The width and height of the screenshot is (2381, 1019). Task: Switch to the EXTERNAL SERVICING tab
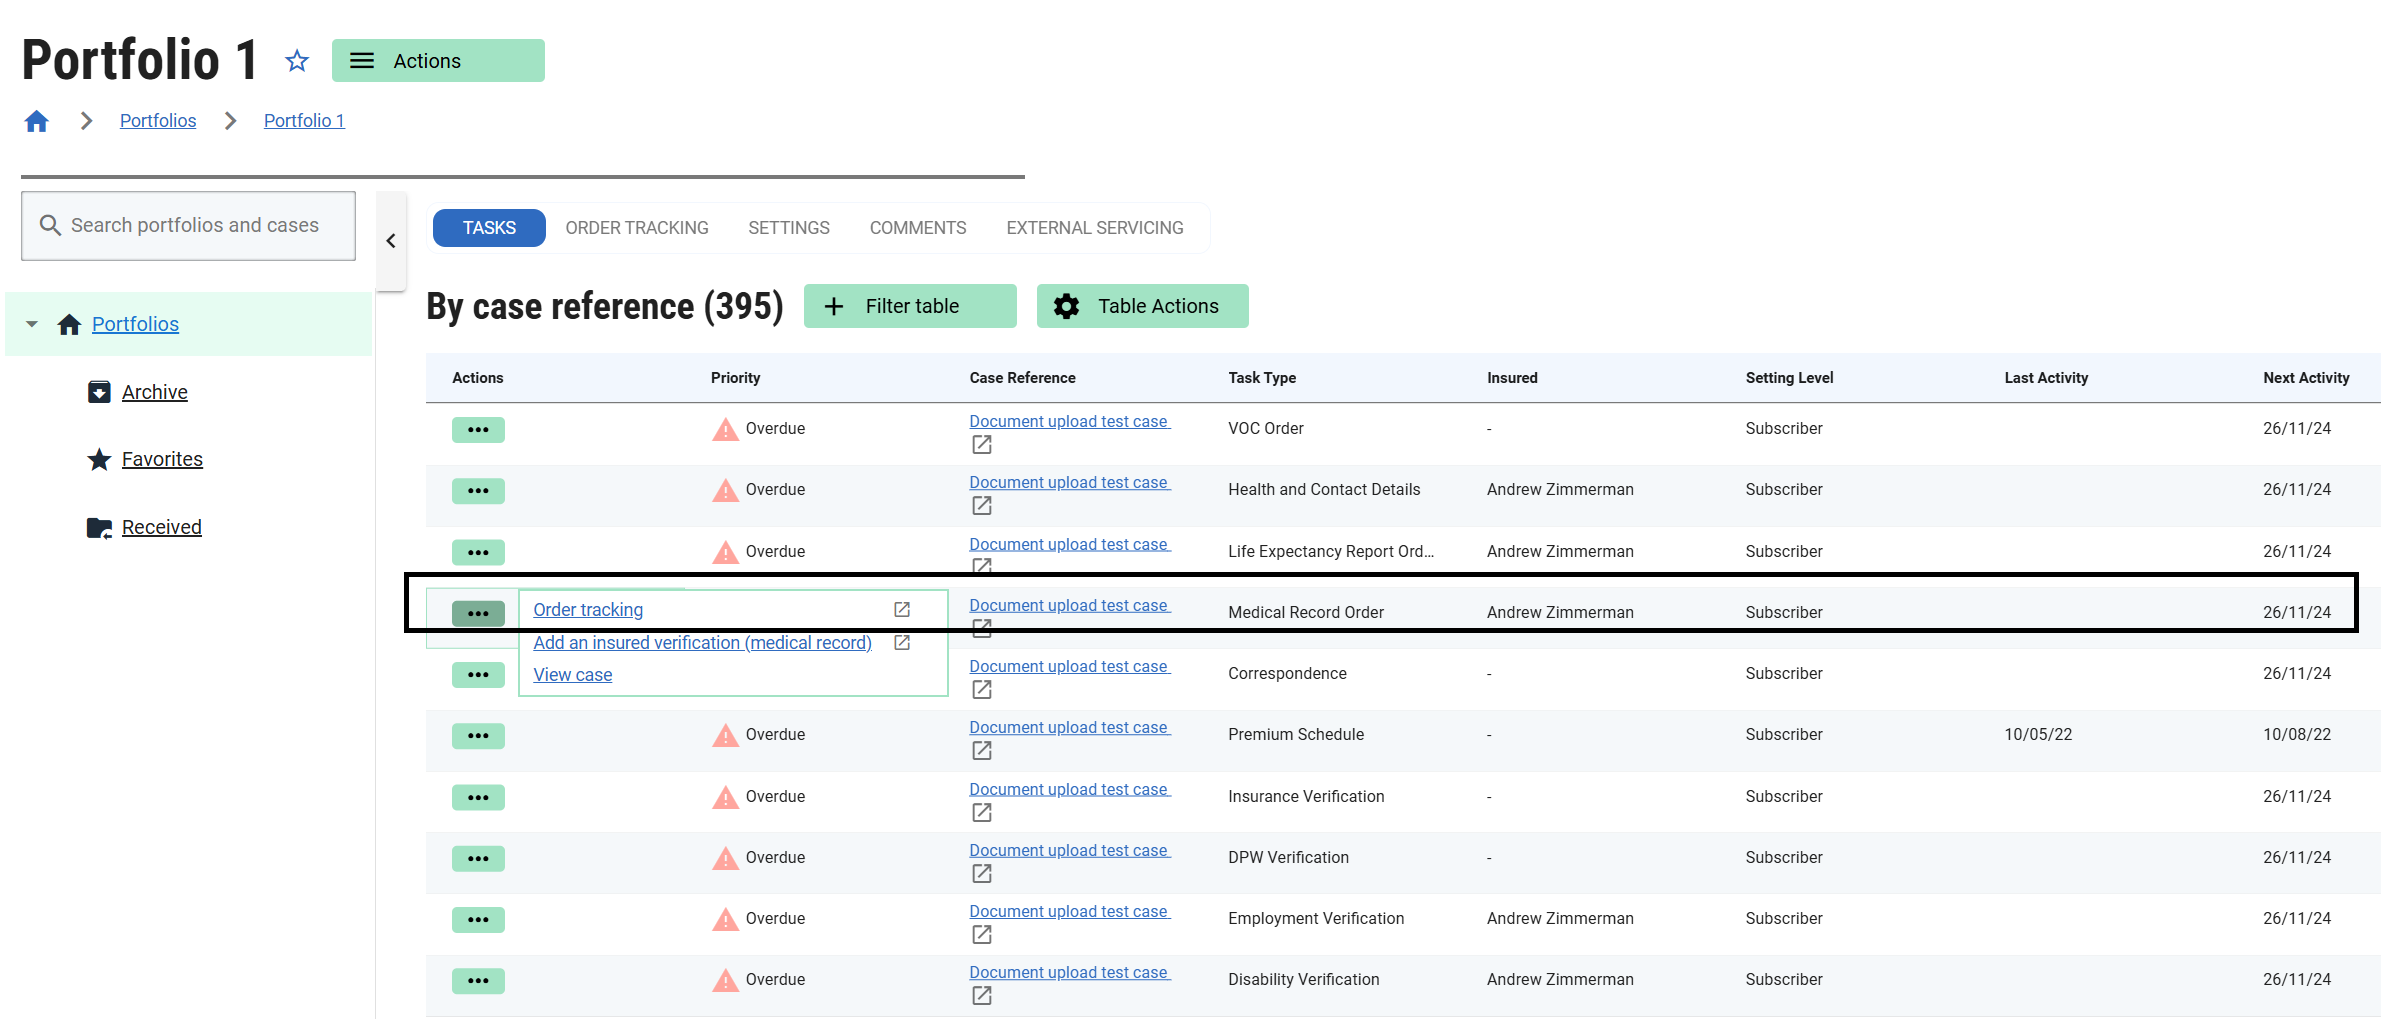click(x=1094, y=228)
